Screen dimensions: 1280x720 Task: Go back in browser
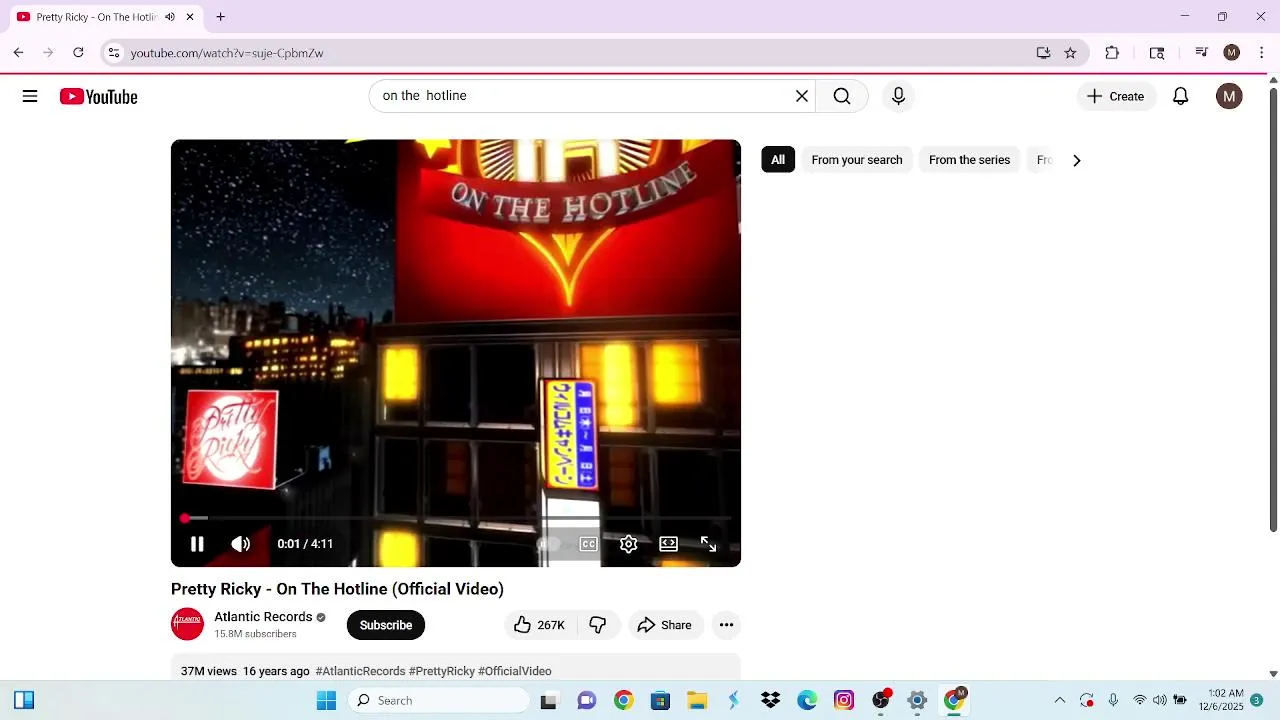(18, 53)
